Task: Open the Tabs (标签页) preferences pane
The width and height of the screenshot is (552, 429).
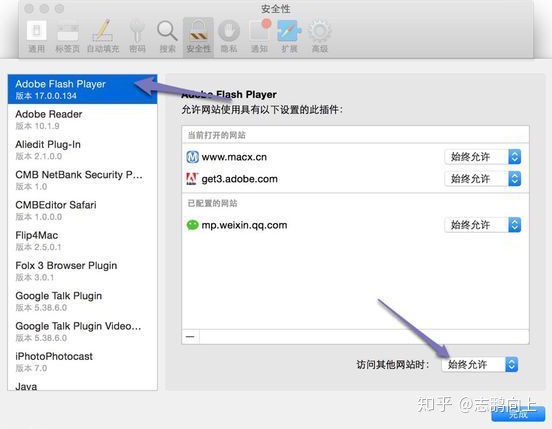Action: [68, 37]
